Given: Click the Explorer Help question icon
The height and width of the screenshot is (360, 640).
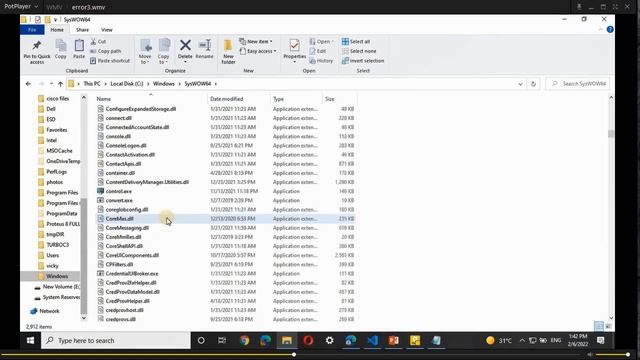Looking at the screenshot, I should 610,29.
